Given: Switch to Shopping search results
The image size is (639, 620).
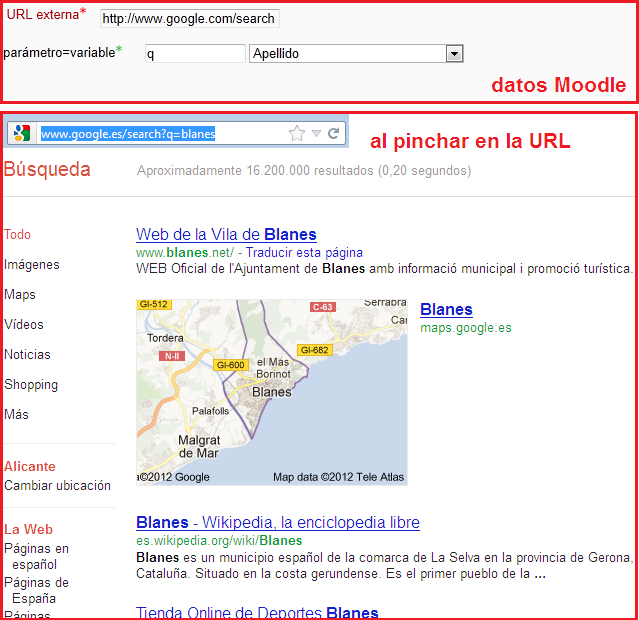Looking at the screenshot, I should click(x=31, y=385).
